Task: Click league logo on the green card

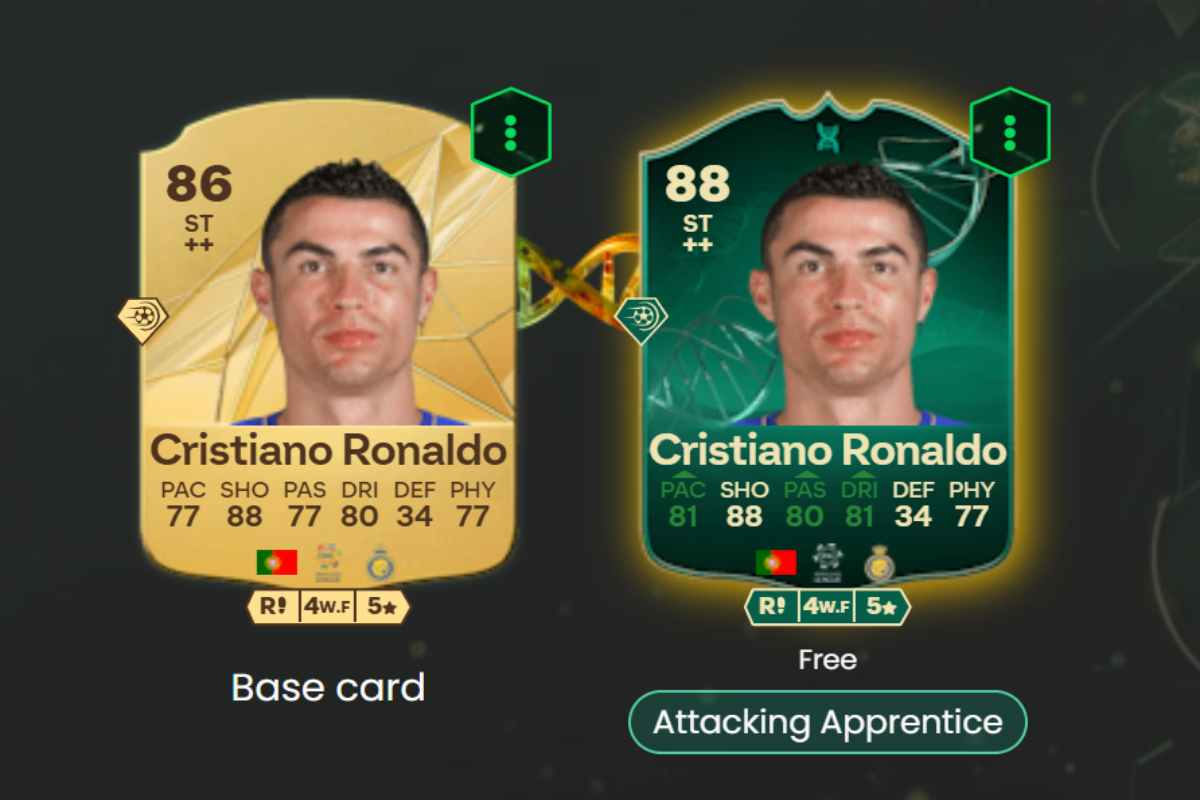Action: (x=828, y=563)
